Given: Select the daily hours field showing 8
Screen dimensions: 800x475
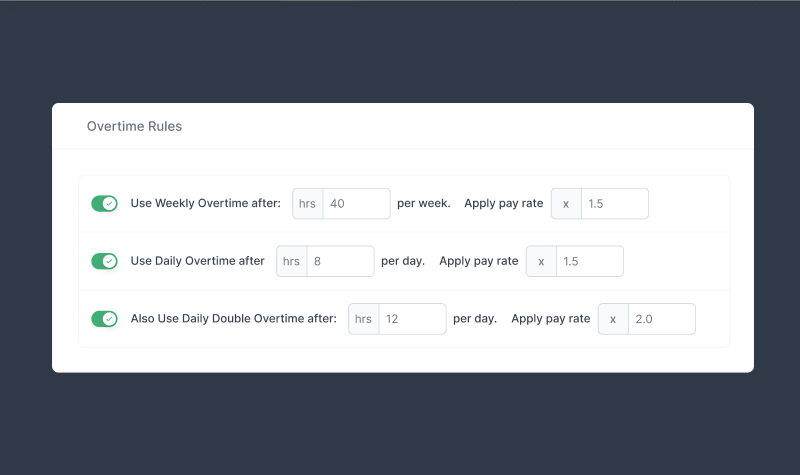Looking at the screenshot, I should [x=340, y=261].
